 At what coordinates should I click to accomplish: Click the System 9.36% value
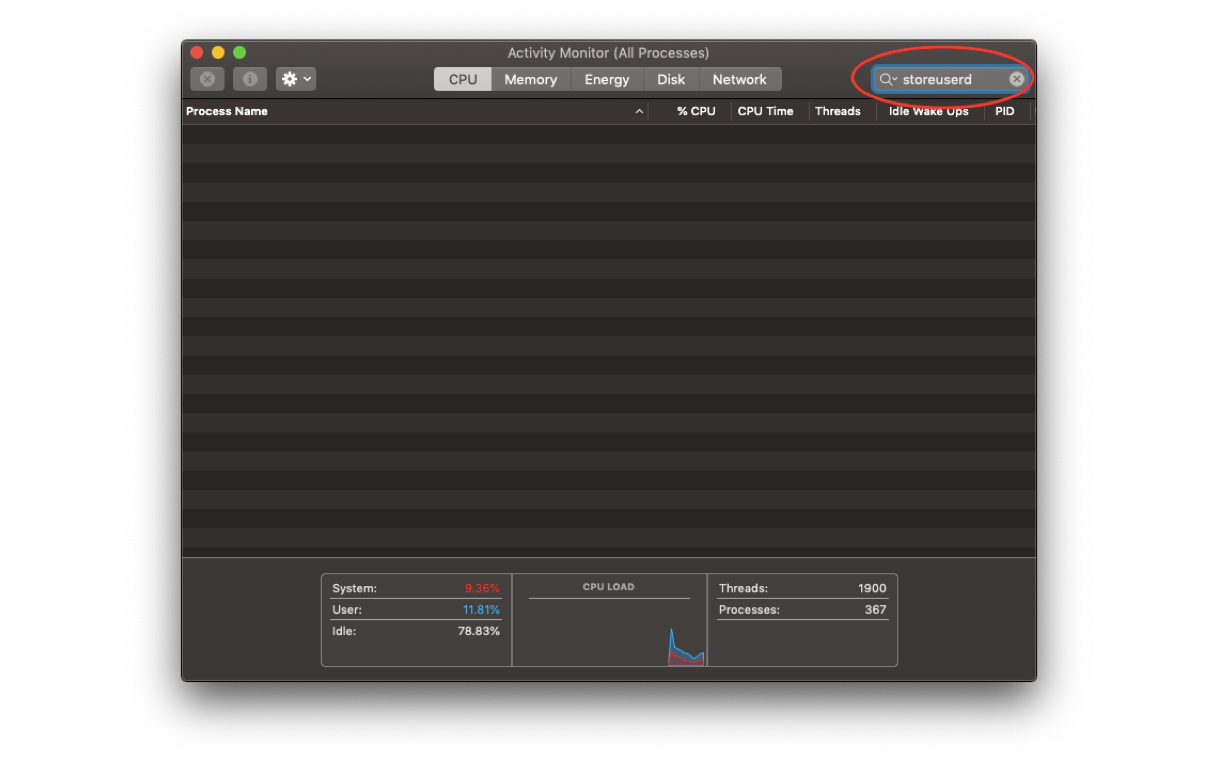click(x=482, y=588)
